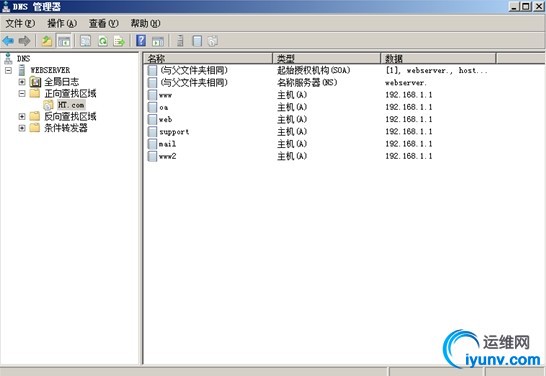Select the web host record name
The width and height of the screenshot is (546, 376).
165,119
